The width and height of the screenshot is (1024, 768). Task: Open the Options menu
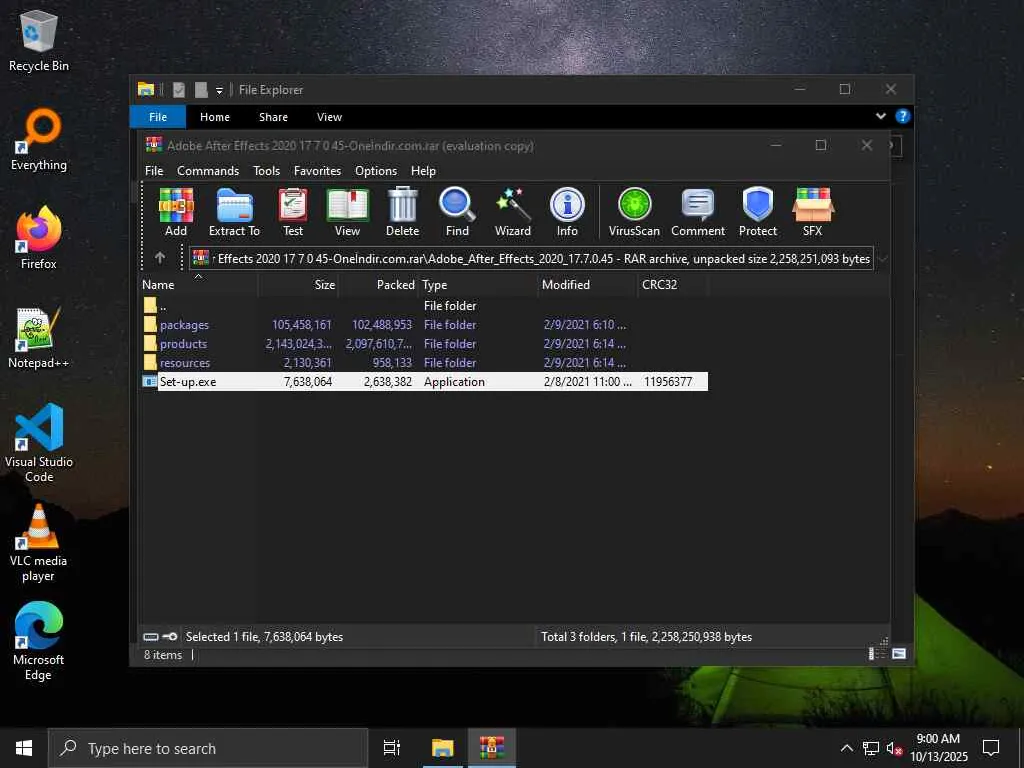(x=376, y=170)
